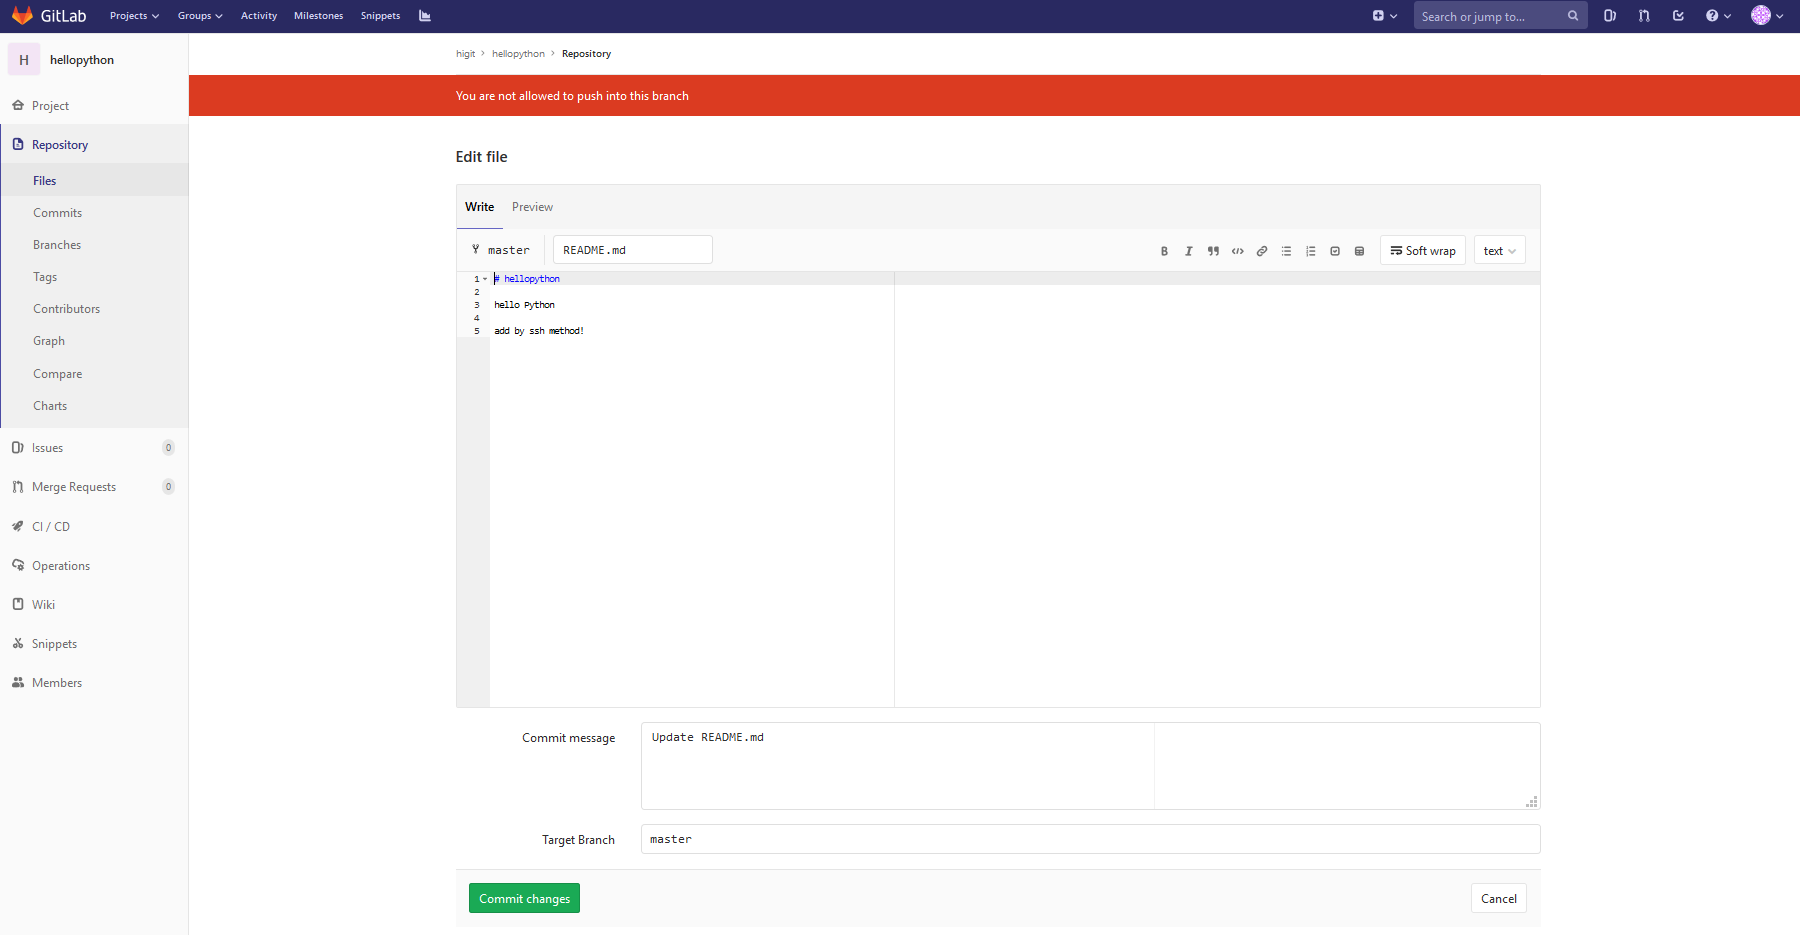Open the user avatar menu

click(x=1767, y=16)
